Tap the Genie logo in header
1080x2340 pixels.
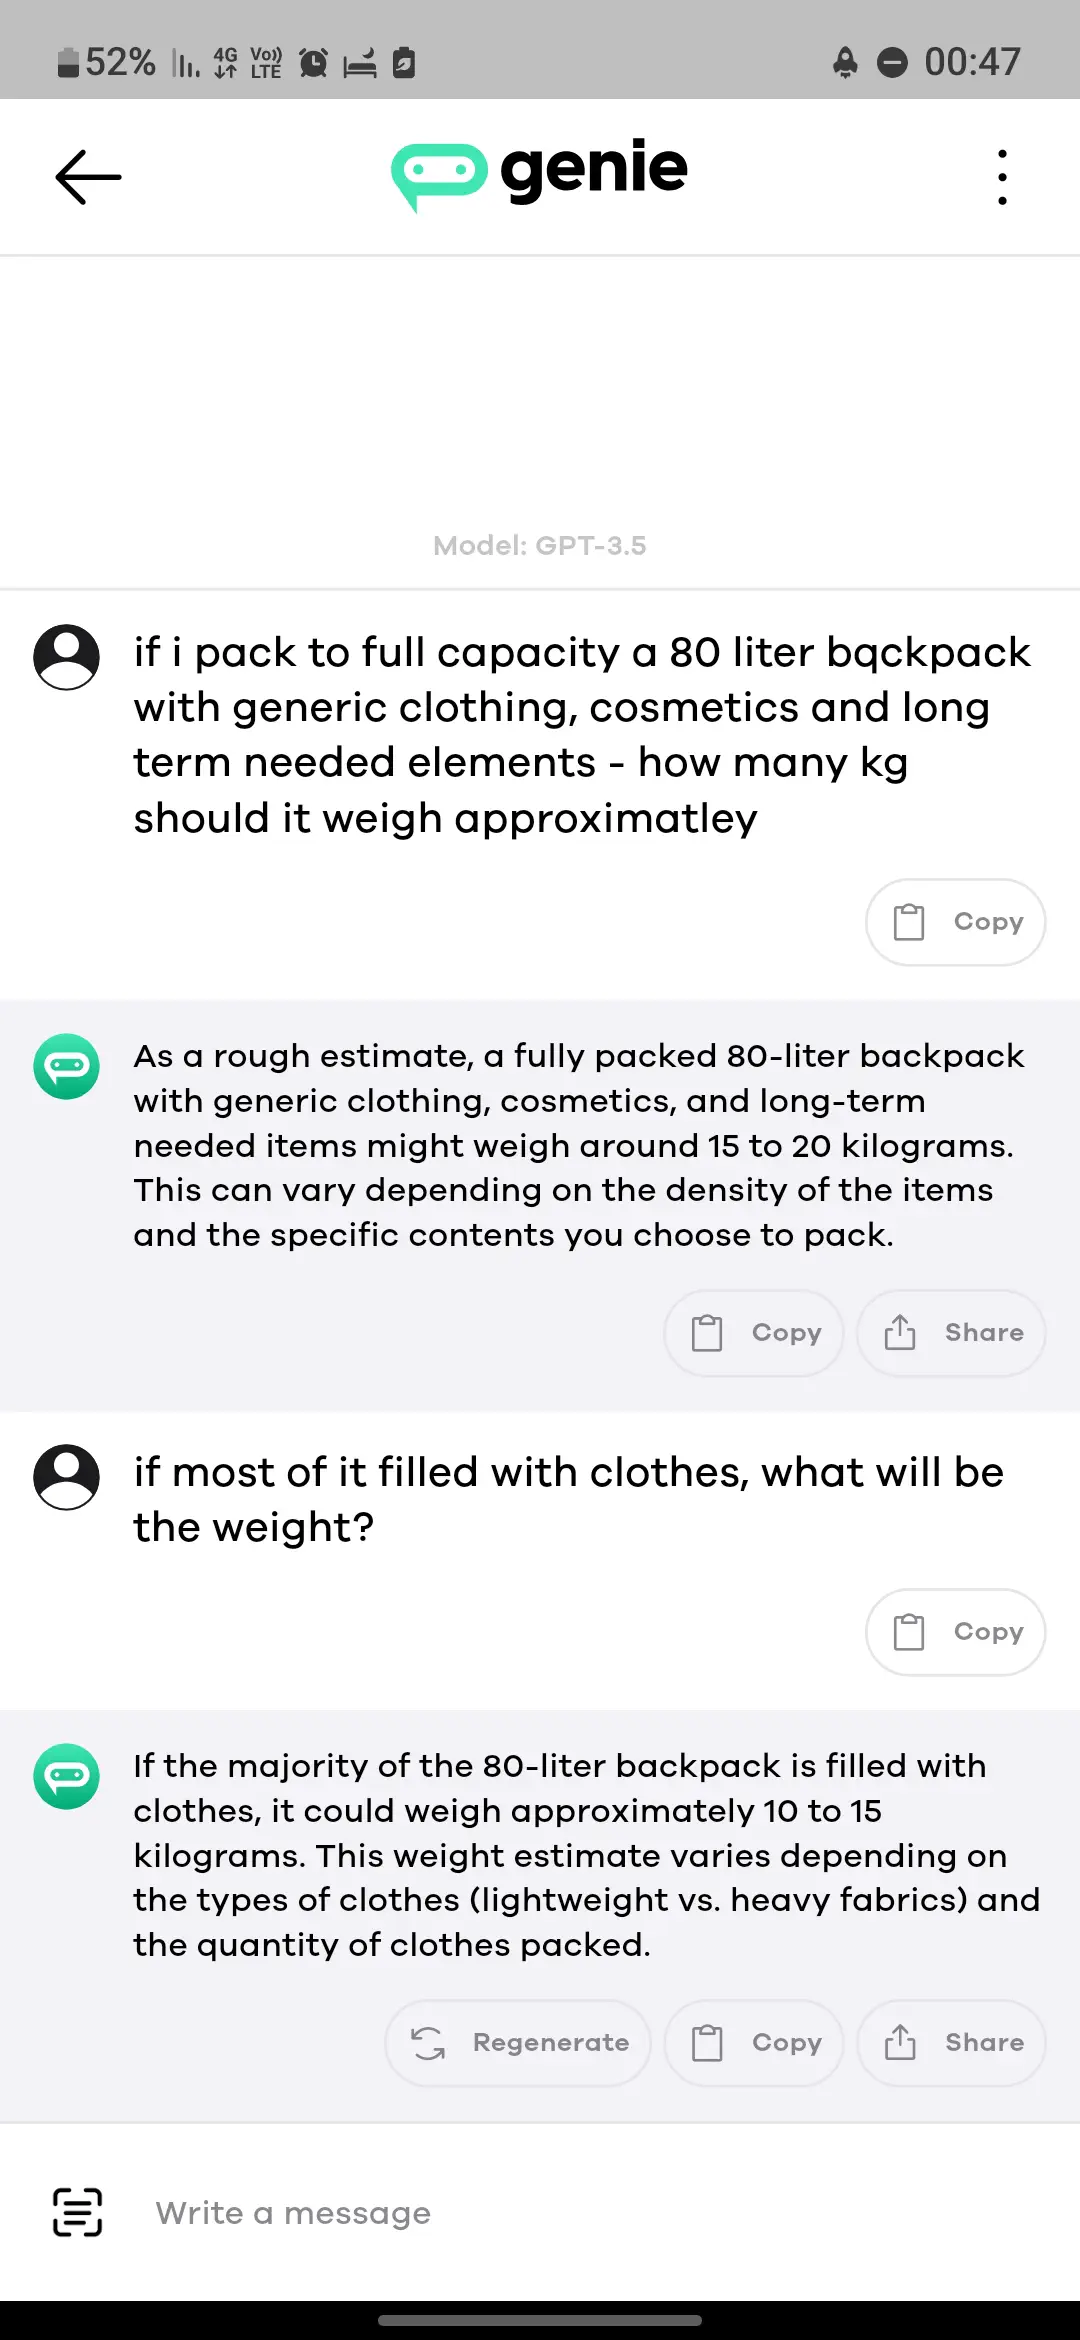click(540, 172)
